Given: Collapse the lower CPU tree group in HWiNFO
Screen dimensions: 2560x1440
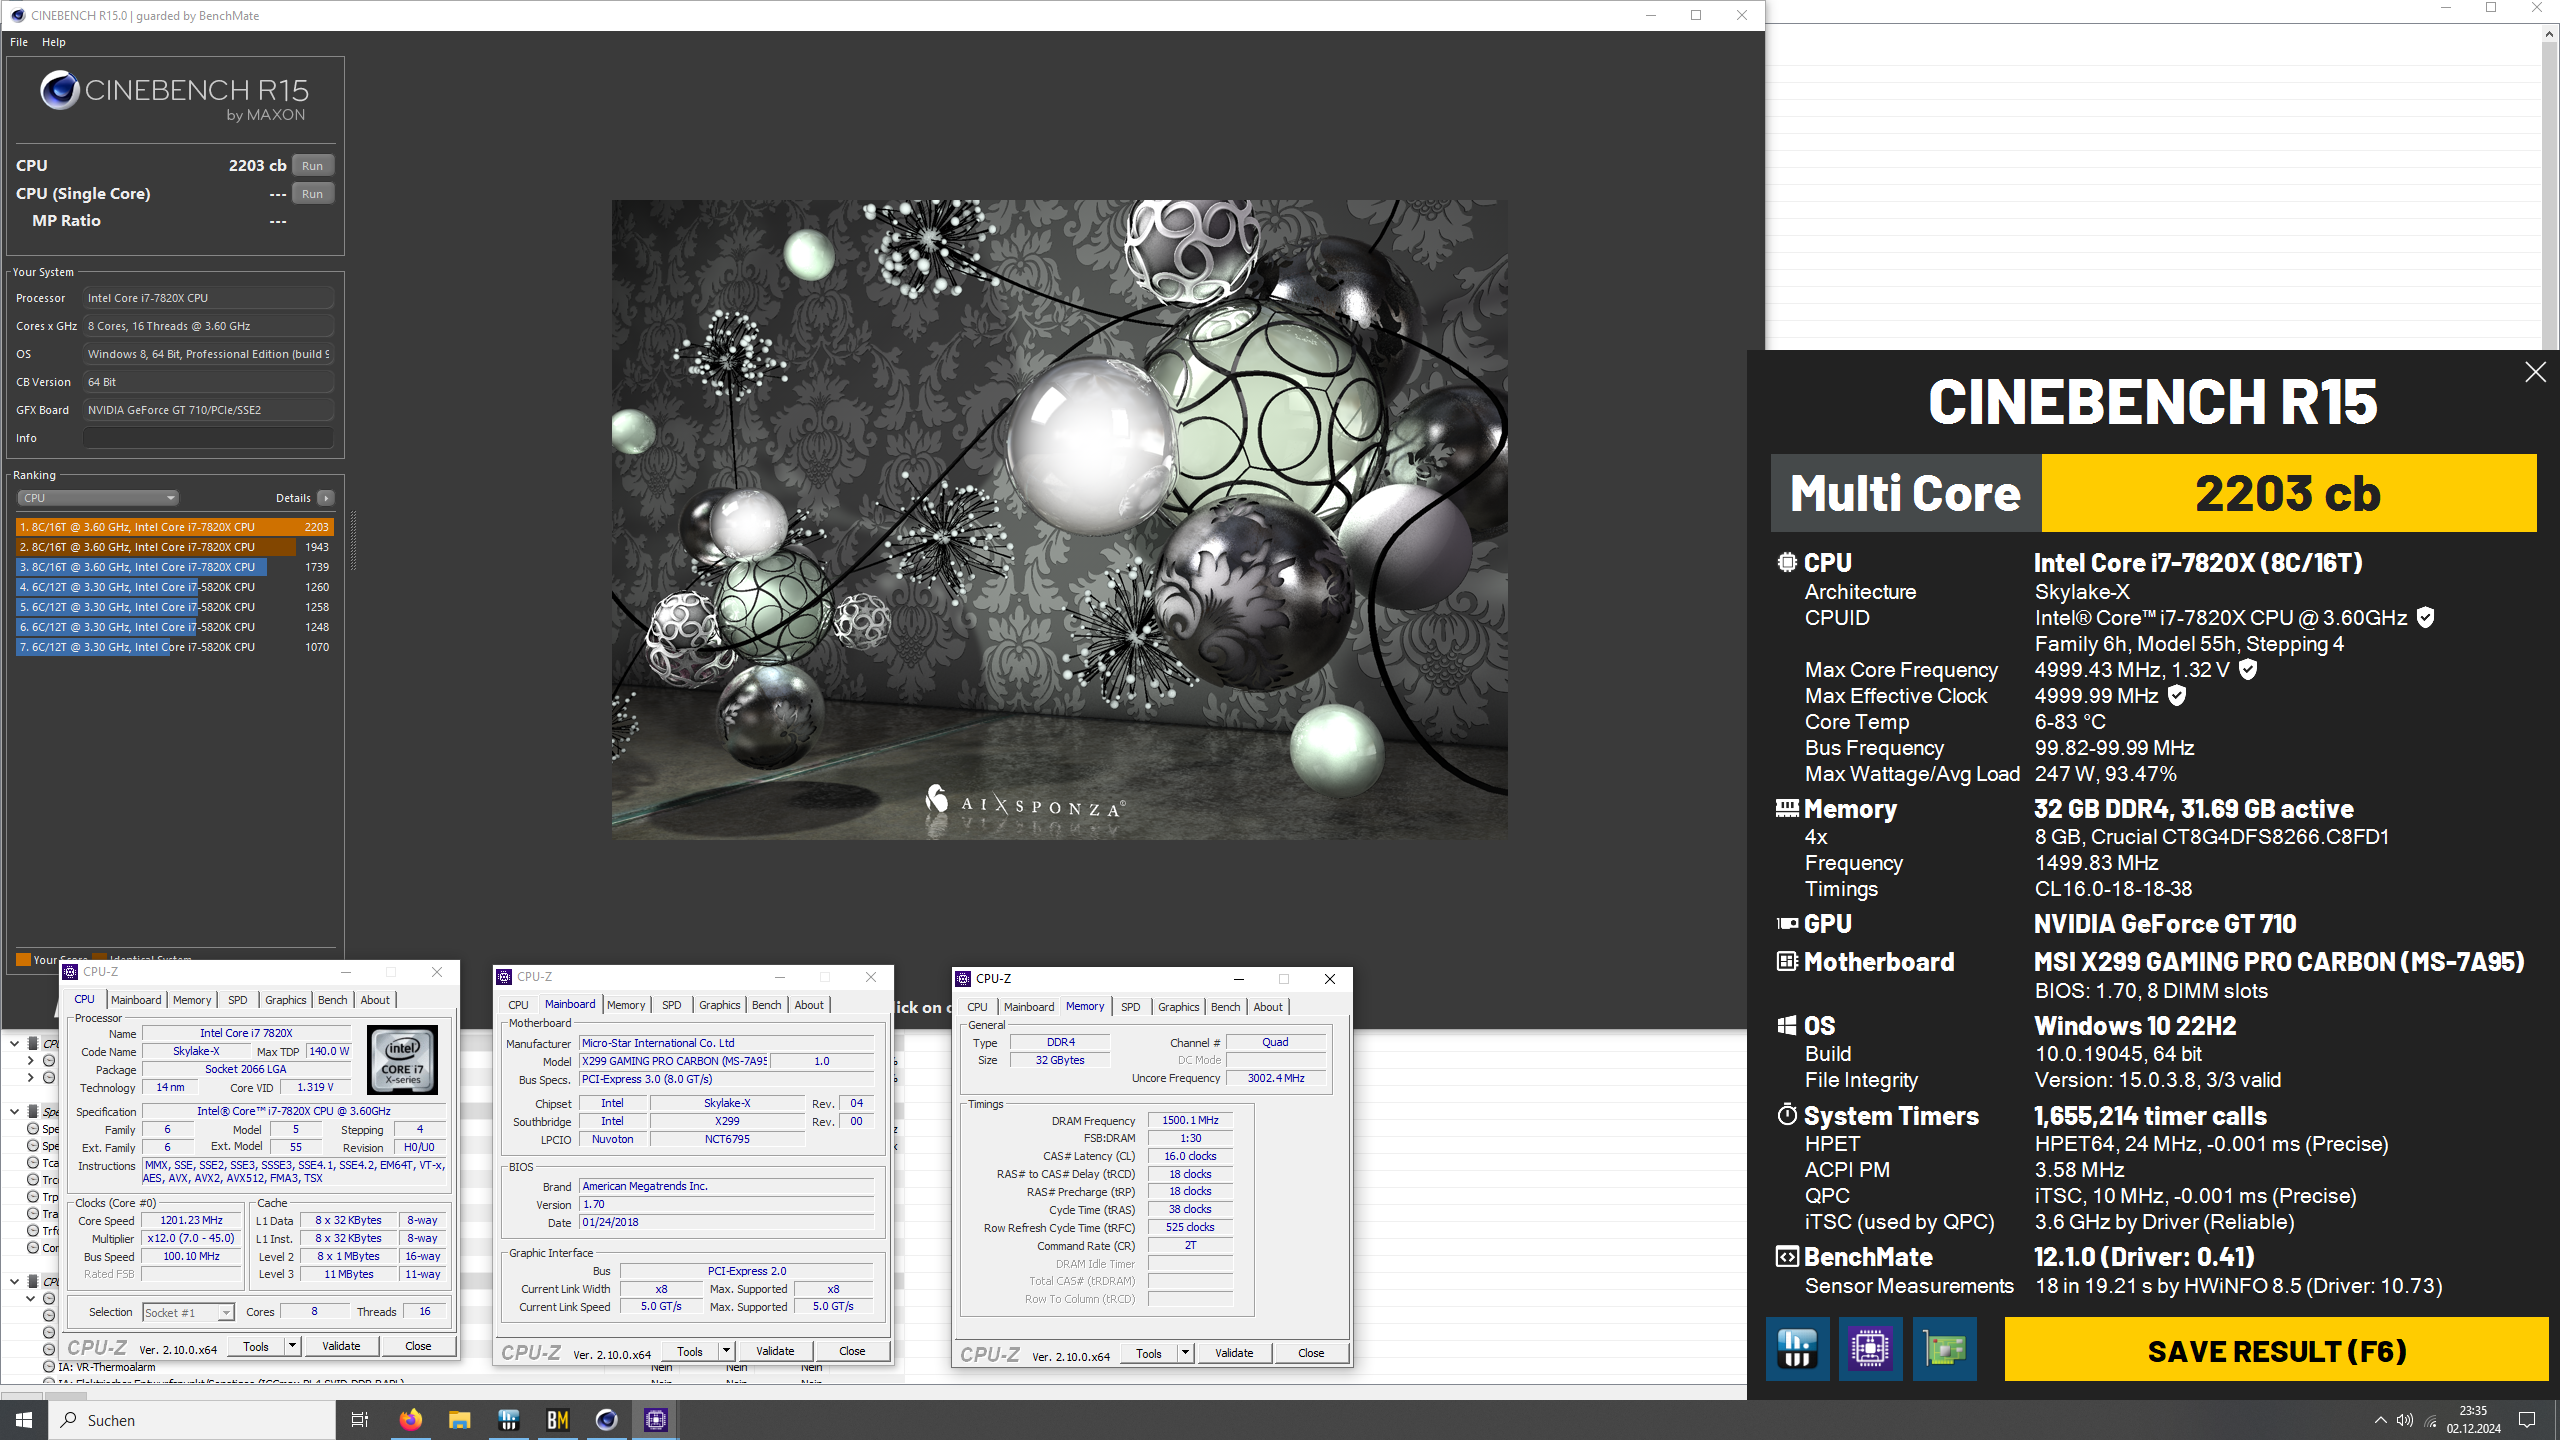Looking at the screenshot, I should (14, 1281).
